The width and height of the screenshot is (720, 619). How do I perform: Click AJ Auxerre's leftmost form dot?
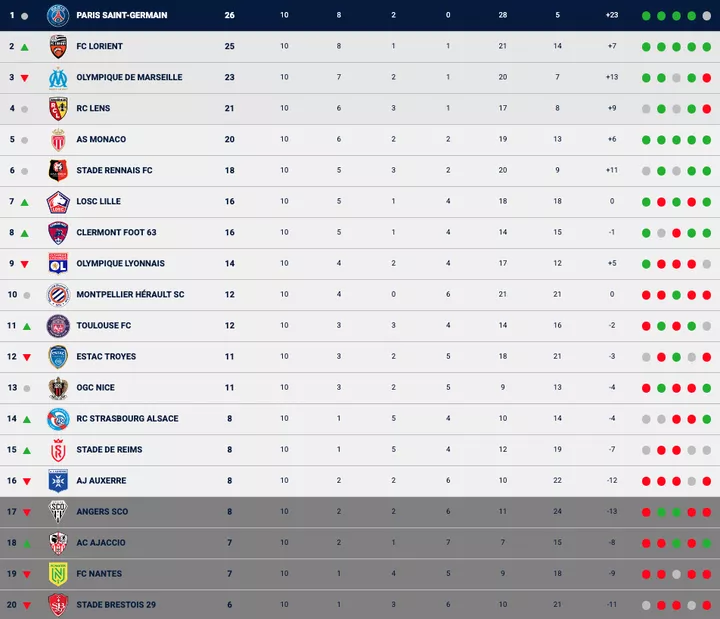click(x=647, y=481)
